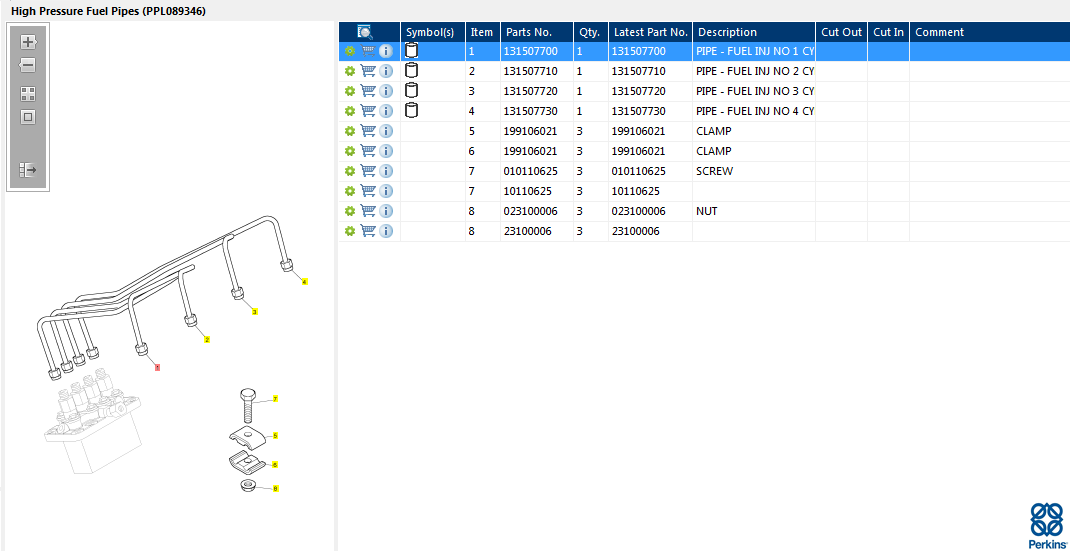Click the zoom in plus button
This screenshot has width=1070, height=551.
click(28, 42)
